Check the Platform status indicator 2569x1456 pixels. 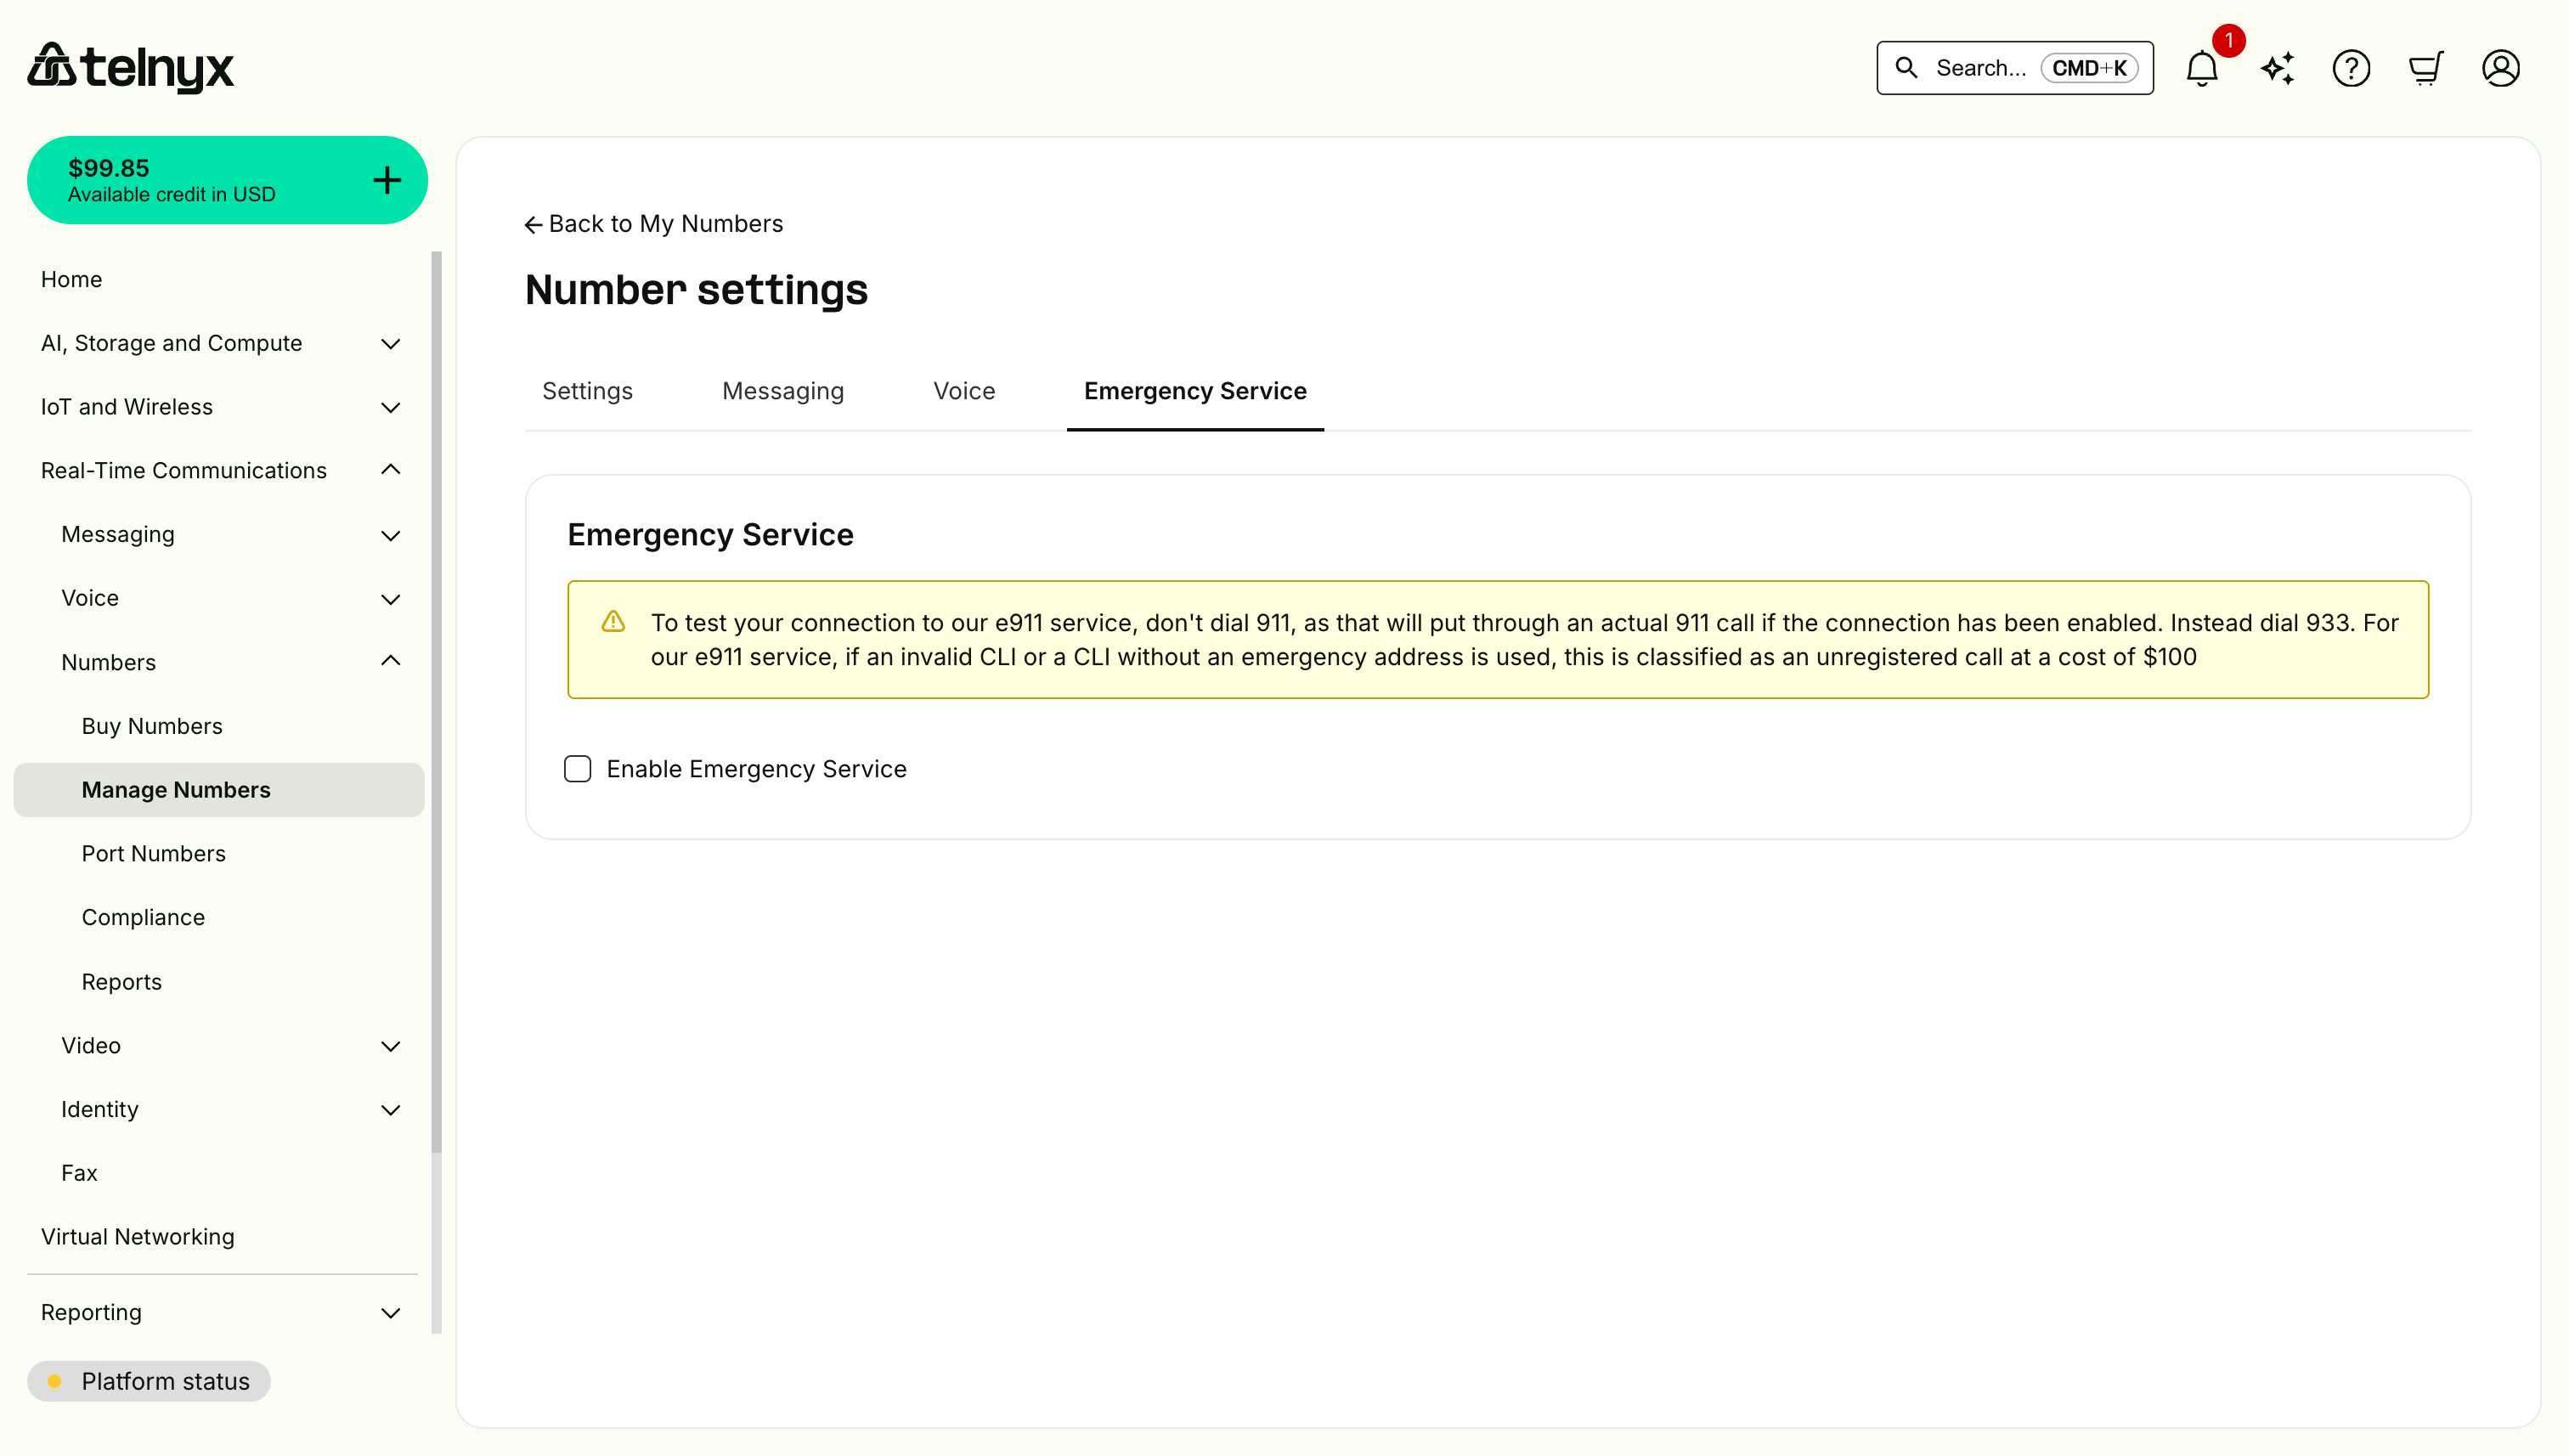149,1381
